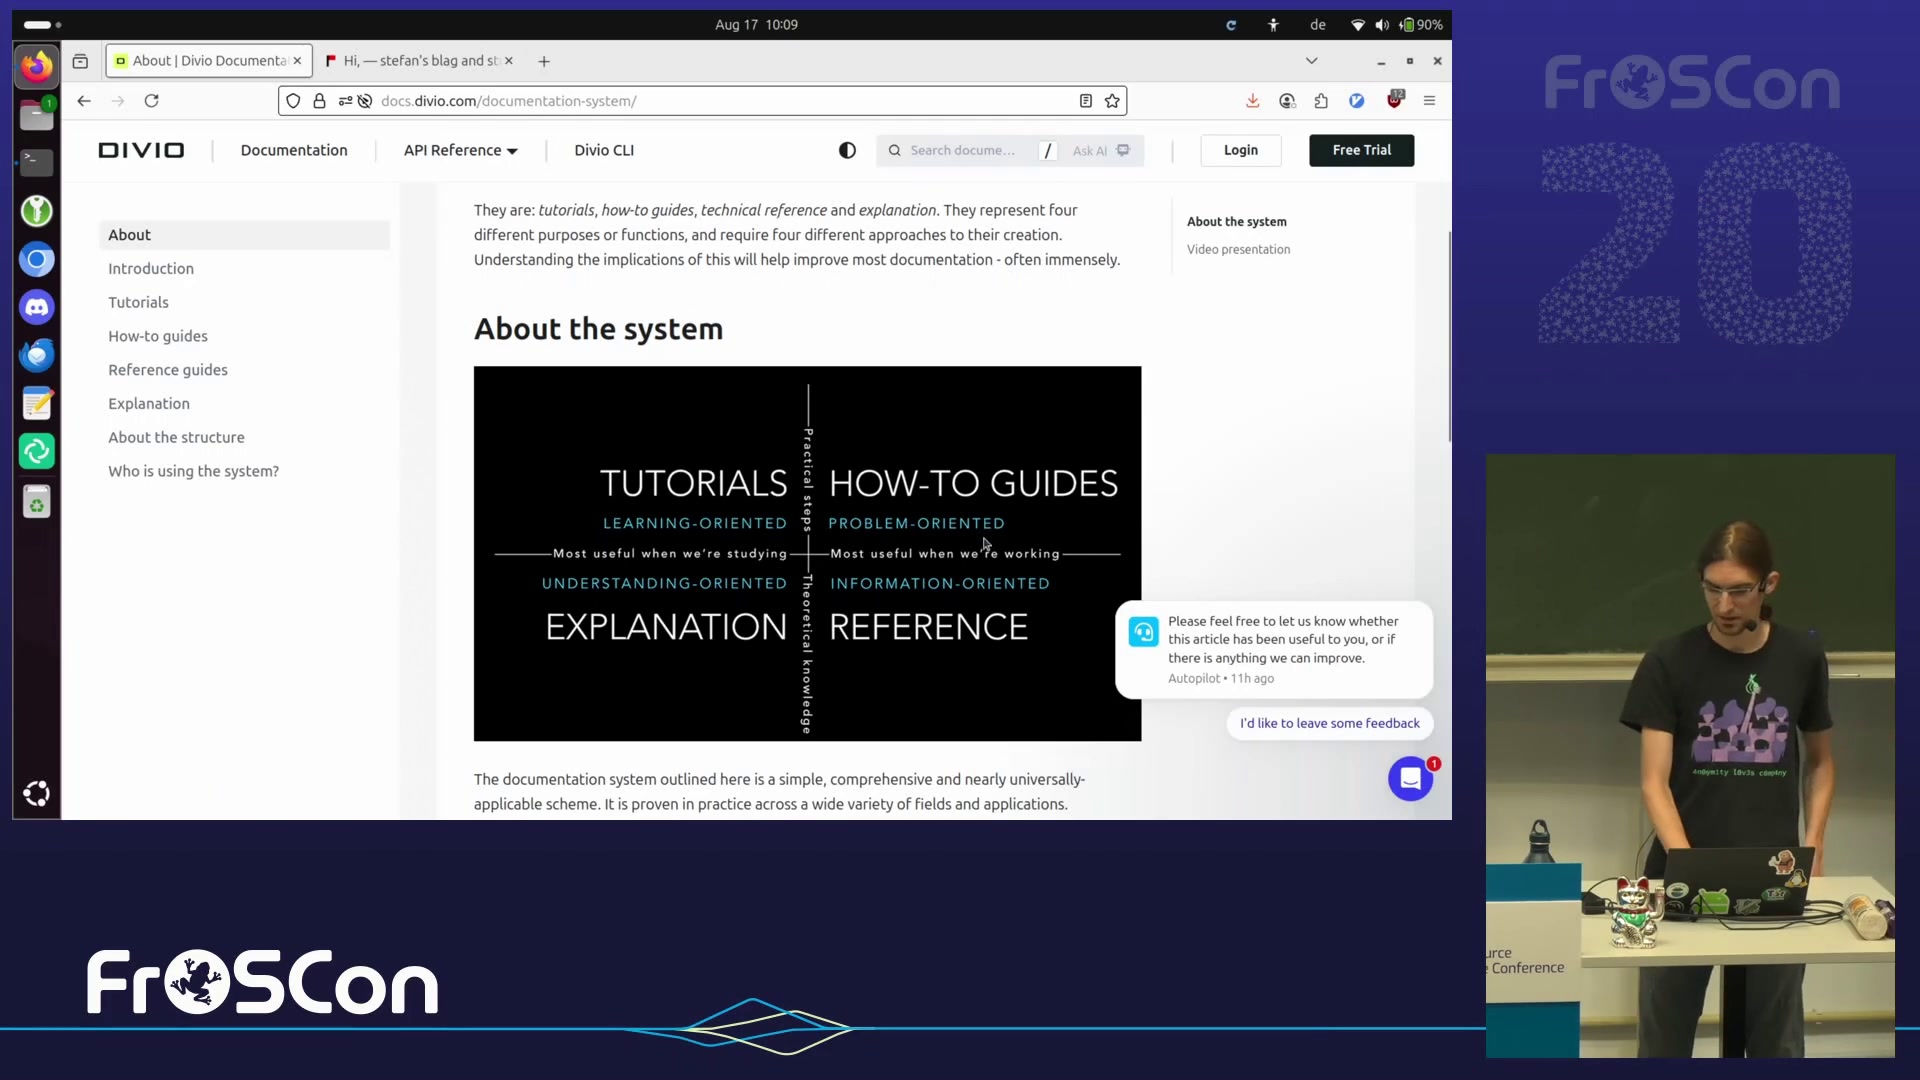Open uBlock Origin extension icon
The height and width of the screenshot is (1080, 1920).
click(1395, 100)
